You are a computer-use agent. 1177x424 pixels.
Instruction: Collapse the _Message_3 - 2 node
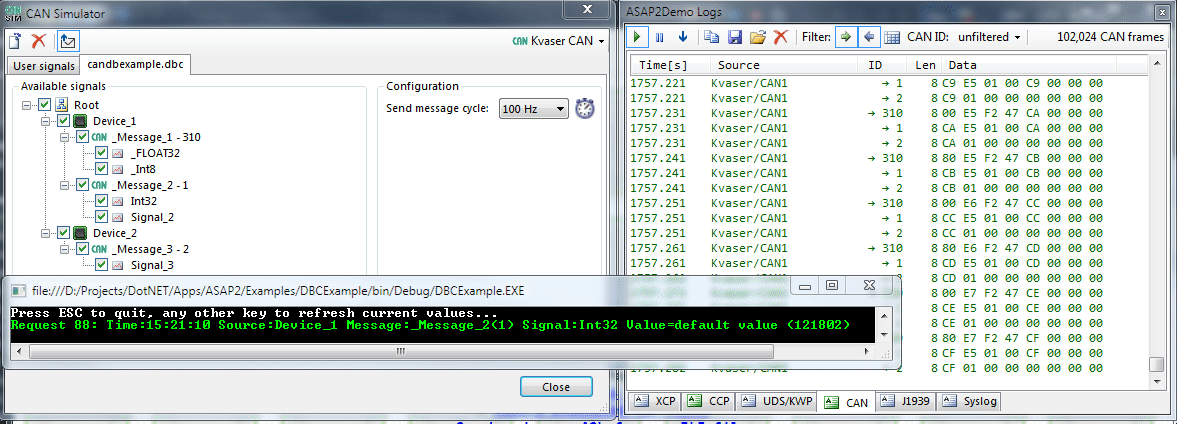coord(65,248)
